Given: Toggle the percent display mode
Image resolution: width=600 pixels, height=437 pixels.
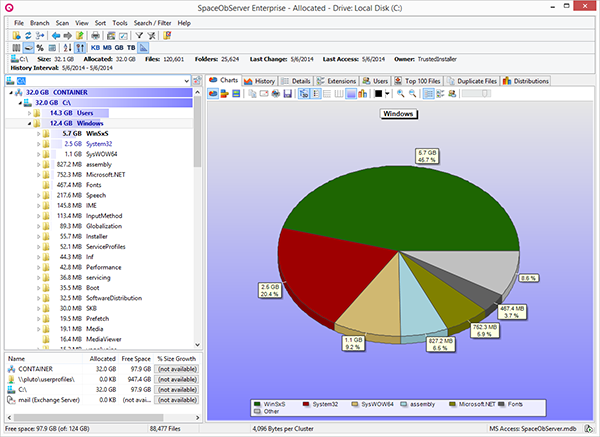Looking at the screenshot, I should pyautogui.click(x=40, y=48).
